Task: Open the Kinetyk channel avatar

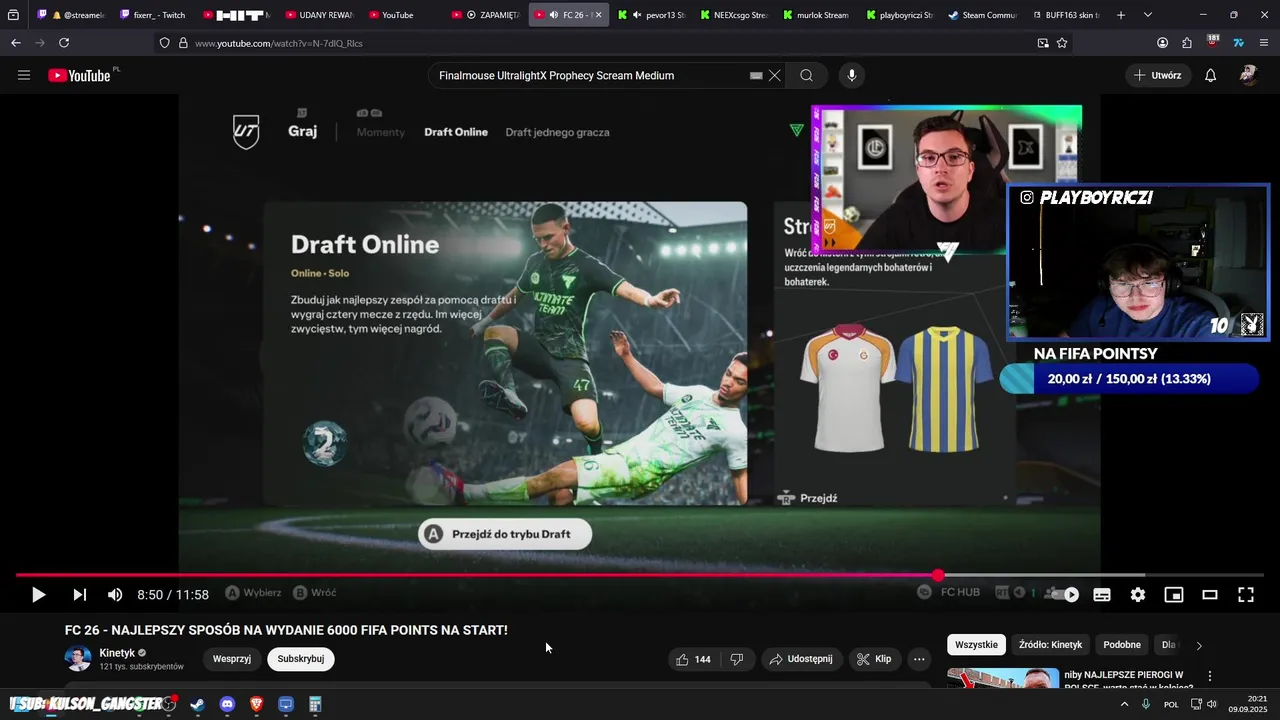Action: pos(78,658)
